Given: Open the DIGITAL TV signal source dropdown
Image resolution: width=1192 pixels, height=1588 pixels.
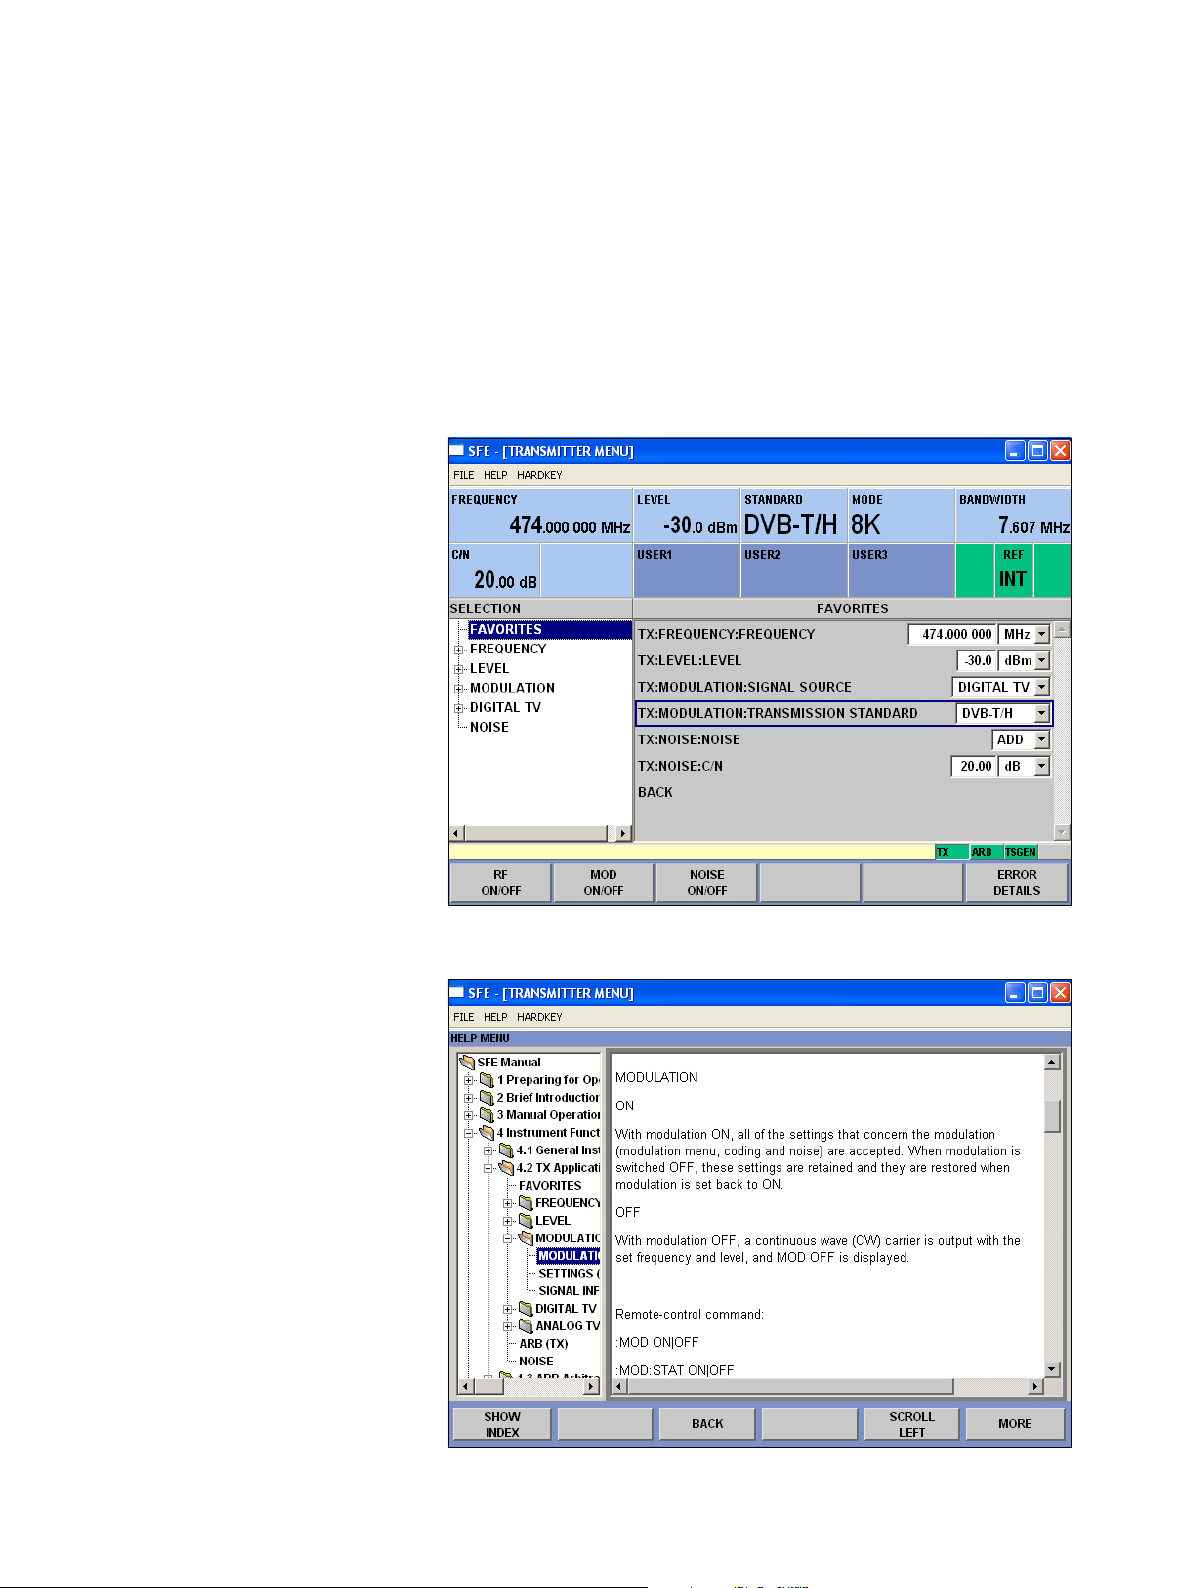Looking at the screenshot, I should tap(1042, 687).
